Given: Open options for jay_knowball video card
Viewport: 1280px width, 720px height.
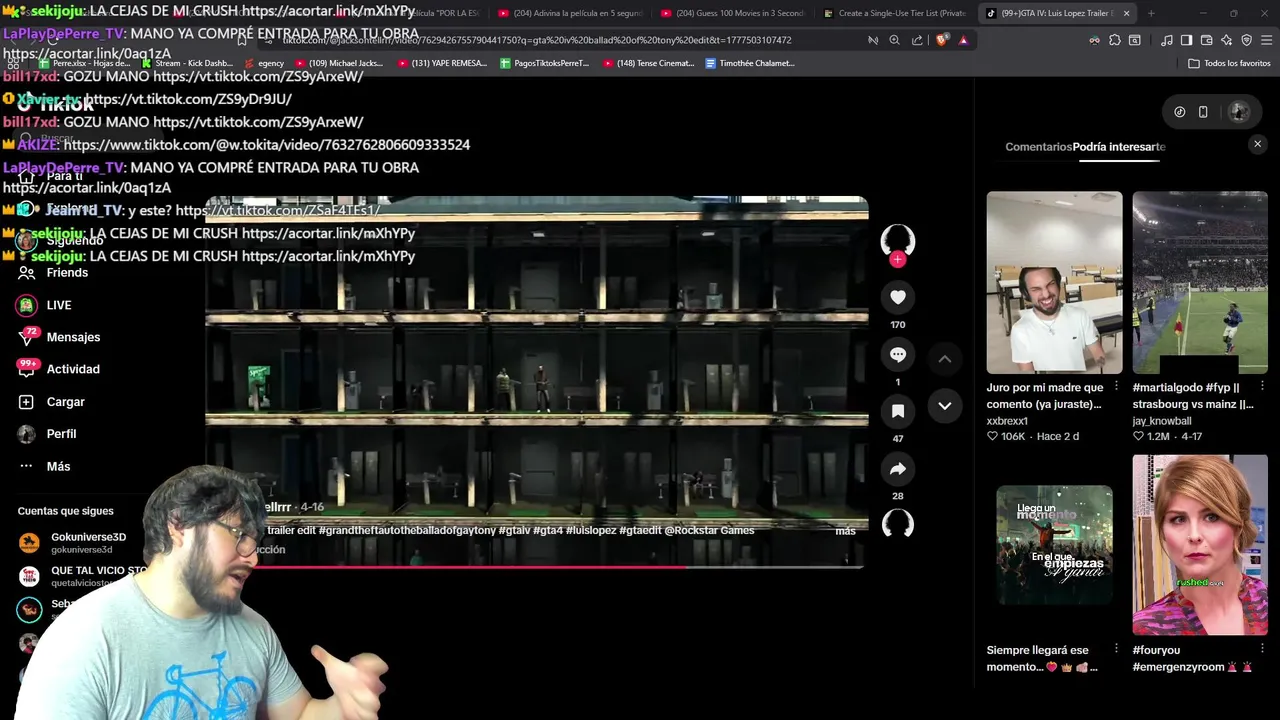Looking at the screenshot, I should click(x=1262, y=386).
